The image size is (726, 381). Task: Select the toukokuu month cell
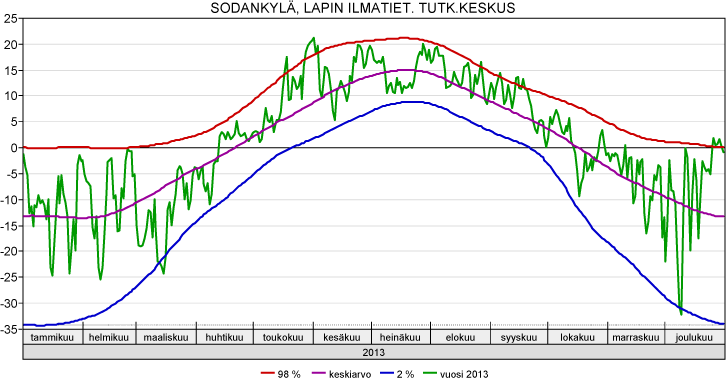coord(283,337)
